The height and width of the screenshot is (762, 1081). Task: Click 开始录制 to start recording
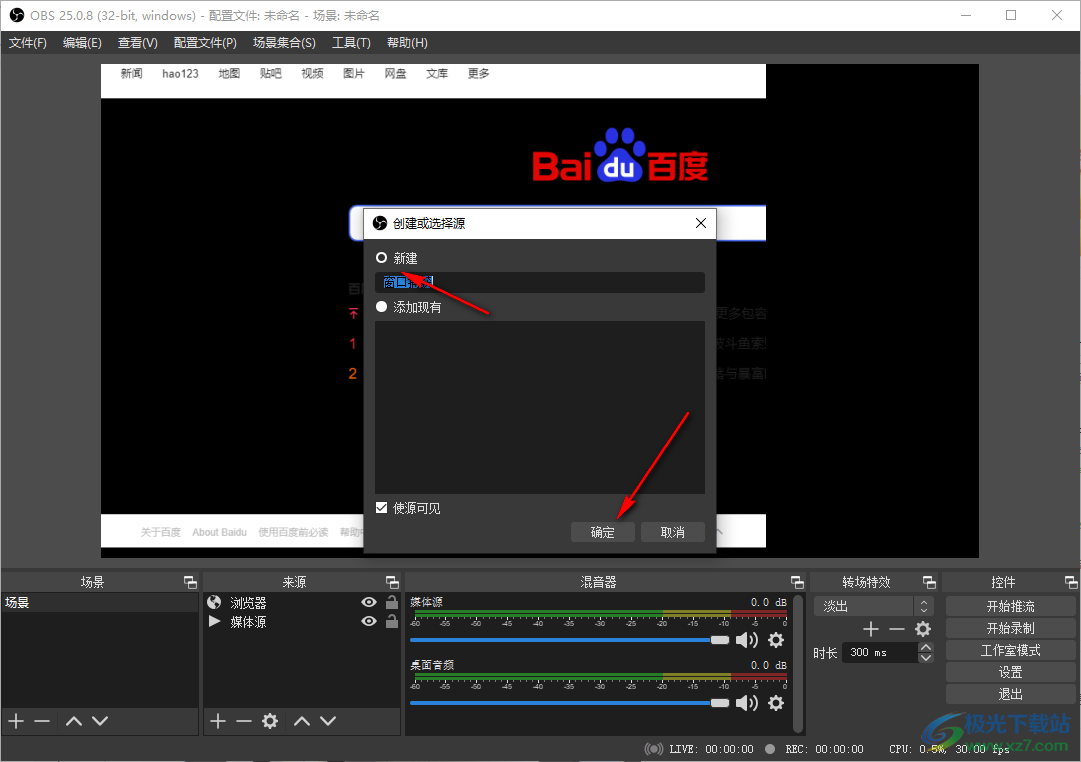[1010, 628]
